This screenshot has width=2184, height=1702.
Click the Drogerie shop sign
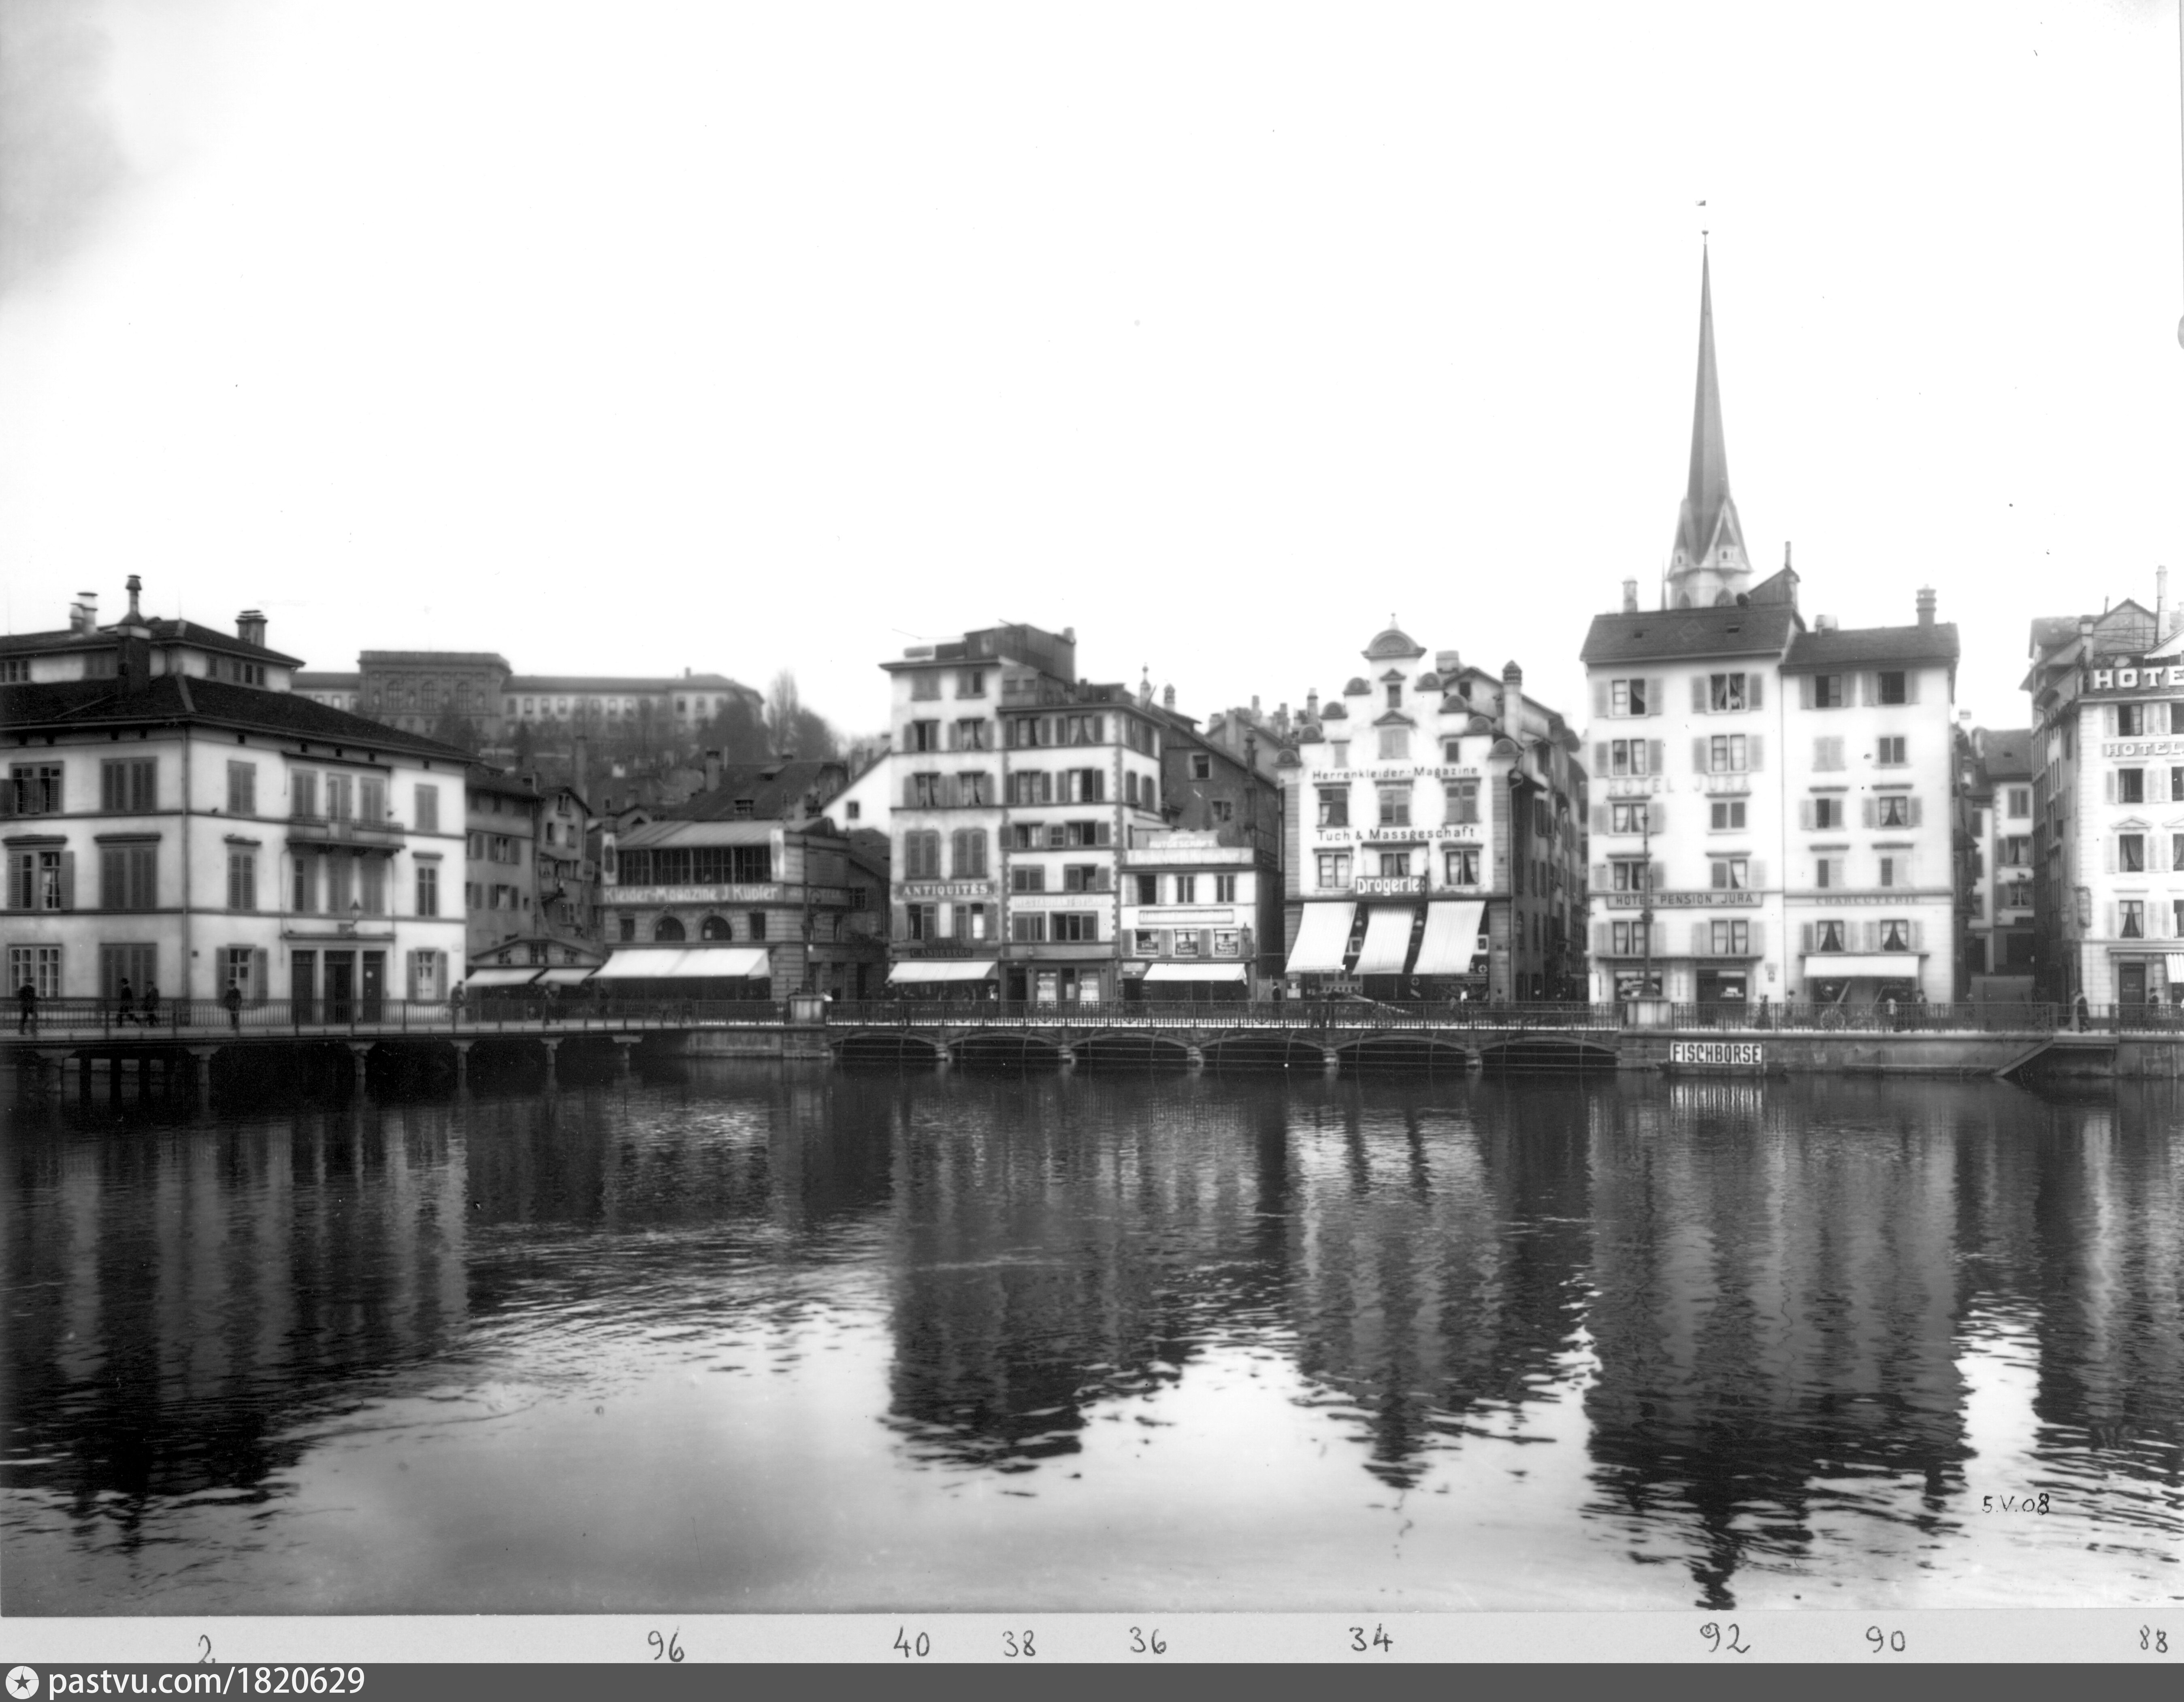click(x=1389, y=886)
